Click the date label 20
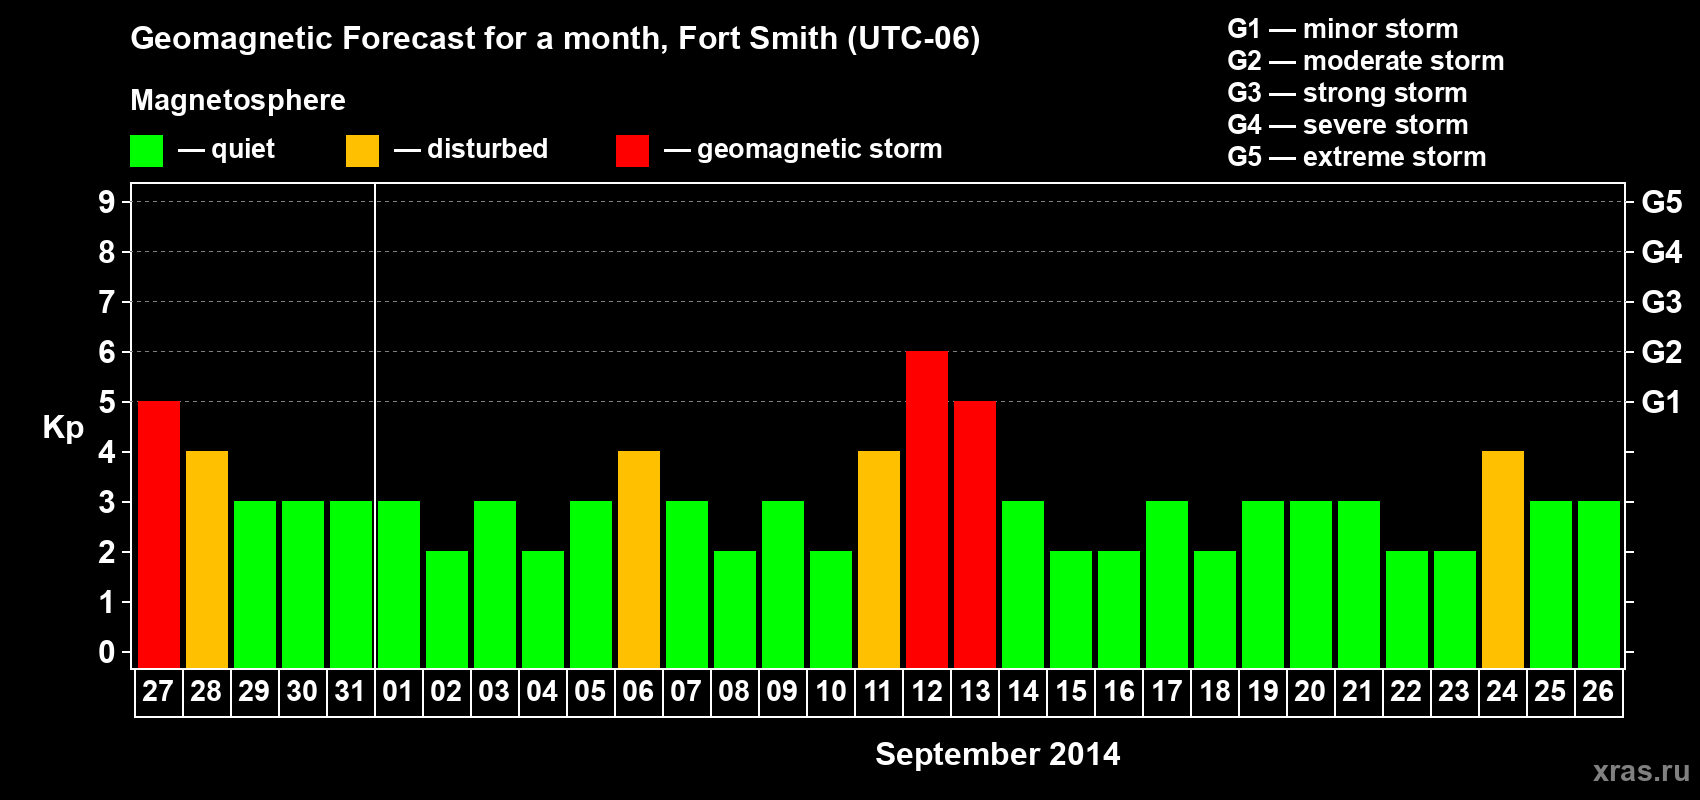 (x=1310, y=691)
